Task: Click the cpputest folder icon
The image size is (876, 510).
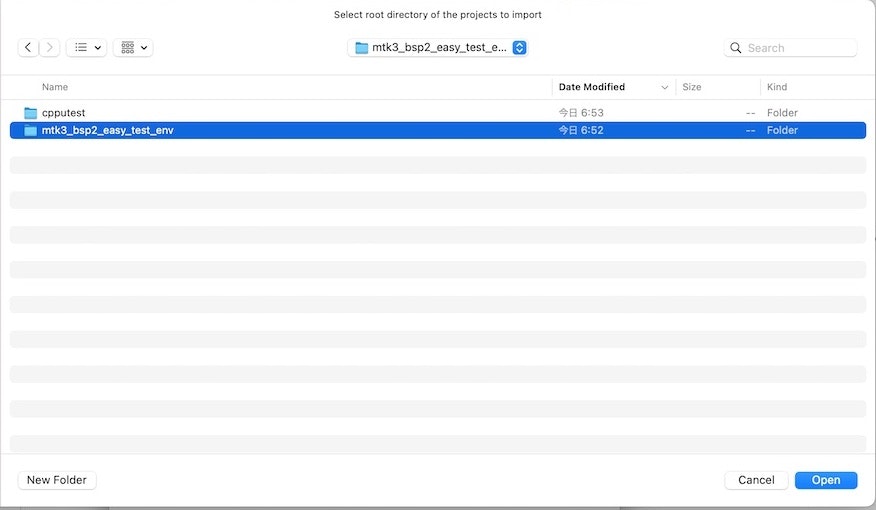Action: (x=31, y=113)
